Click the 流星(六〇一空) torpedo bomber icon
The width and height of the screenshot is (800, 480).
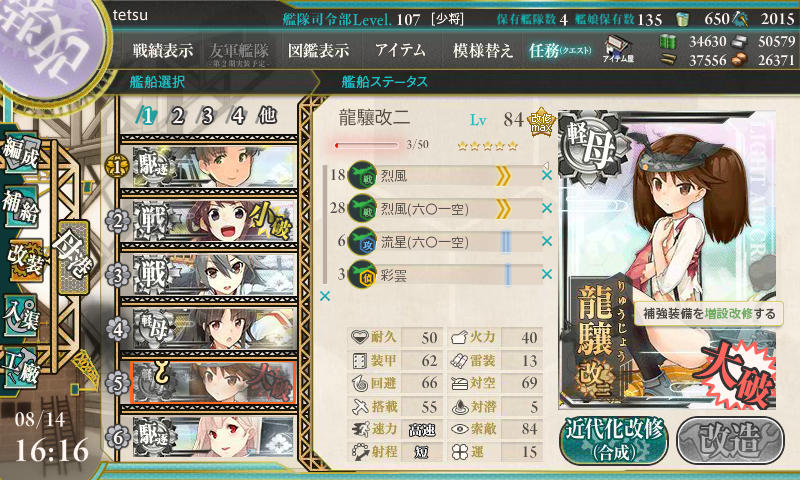click(362, 242)
